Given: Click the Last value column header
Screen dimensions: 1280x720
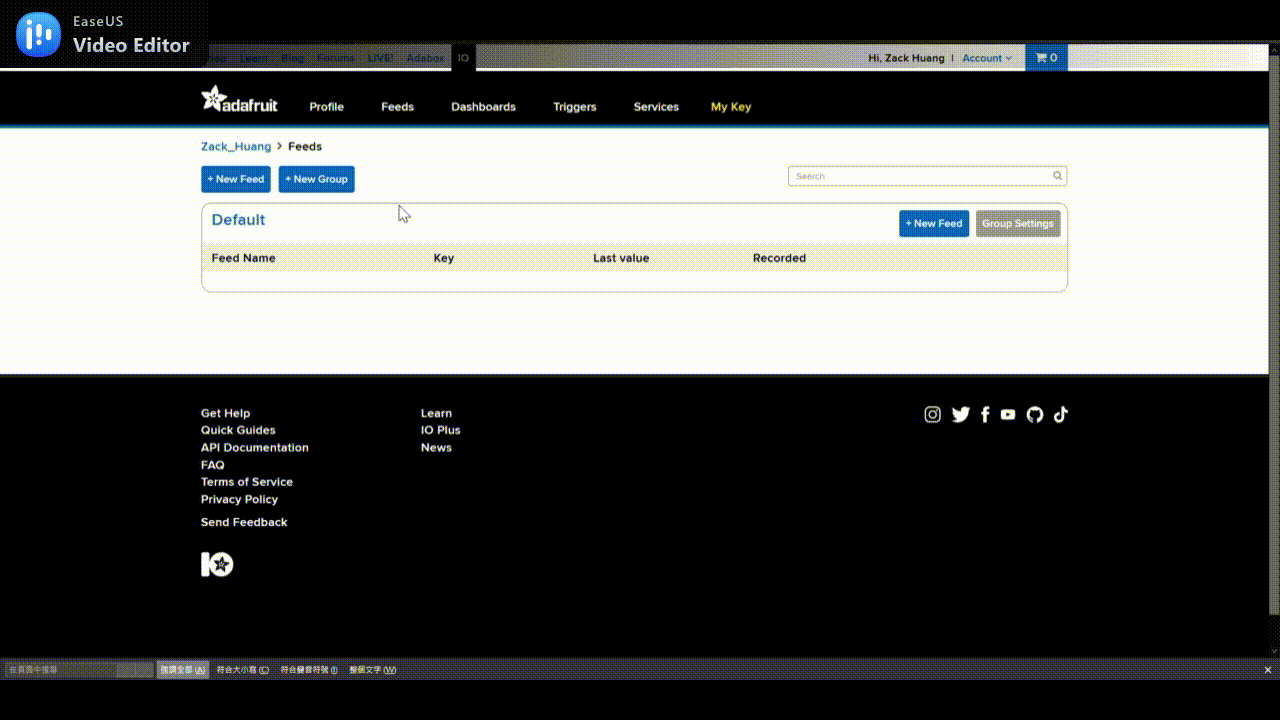Looking at the screenshot, I should (x=621, y=258).
